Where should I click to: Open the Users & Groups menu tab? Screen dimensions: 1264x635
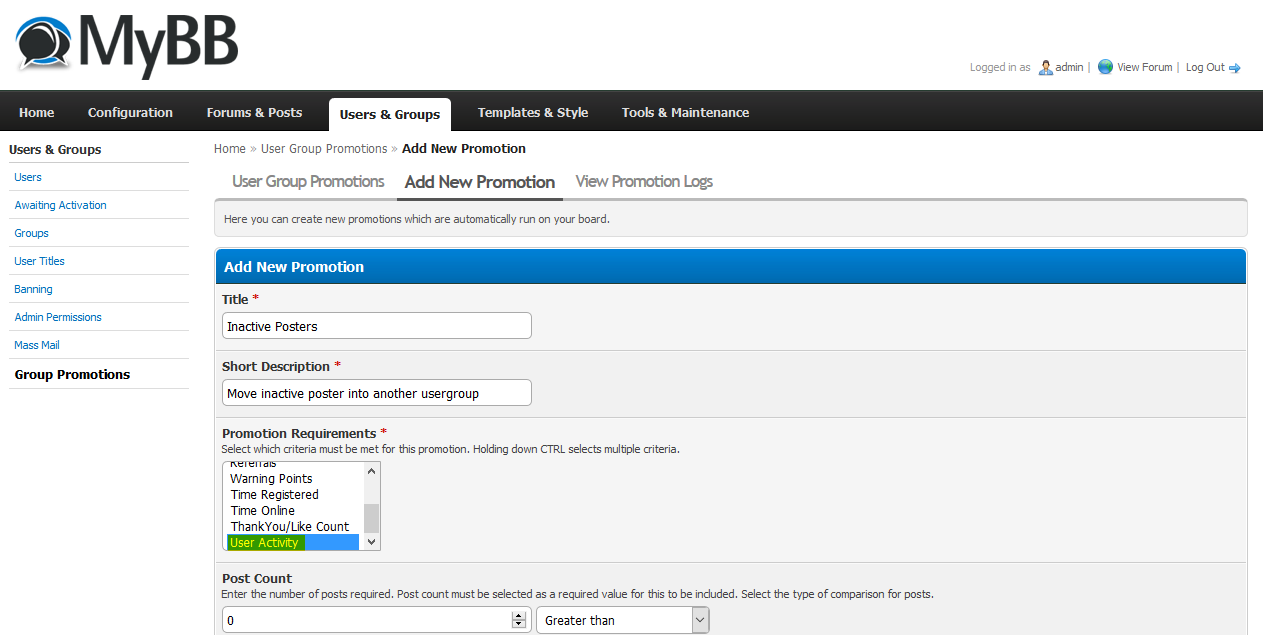[x=389, y=114]
